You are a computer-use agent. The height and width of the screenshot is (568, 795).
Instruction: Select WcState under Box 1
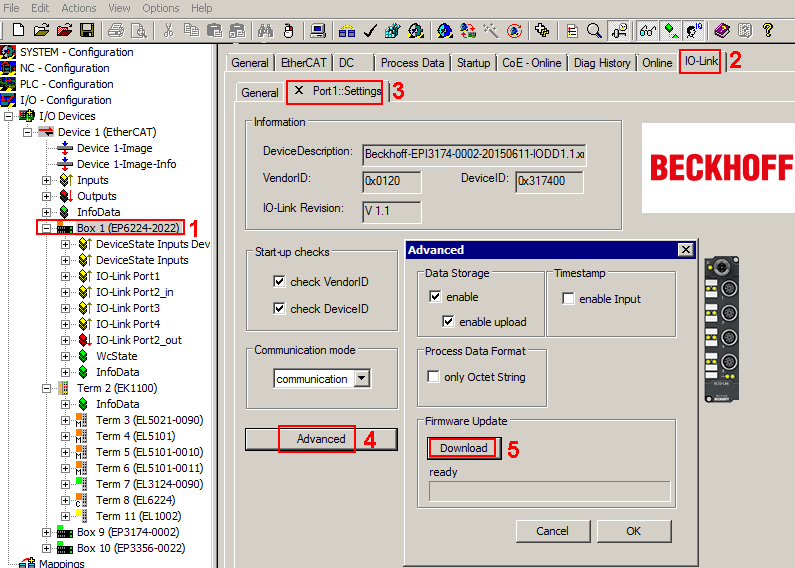(x=117, y=356)
